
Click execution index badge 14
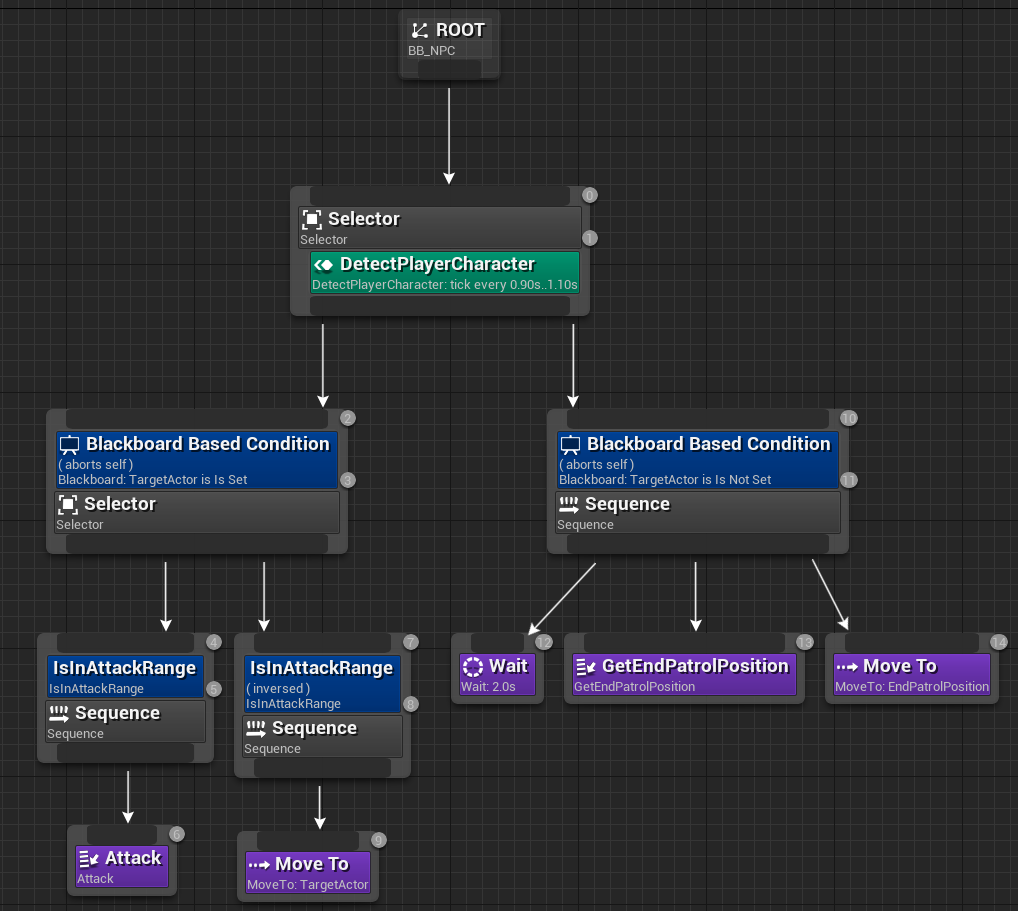999,643
